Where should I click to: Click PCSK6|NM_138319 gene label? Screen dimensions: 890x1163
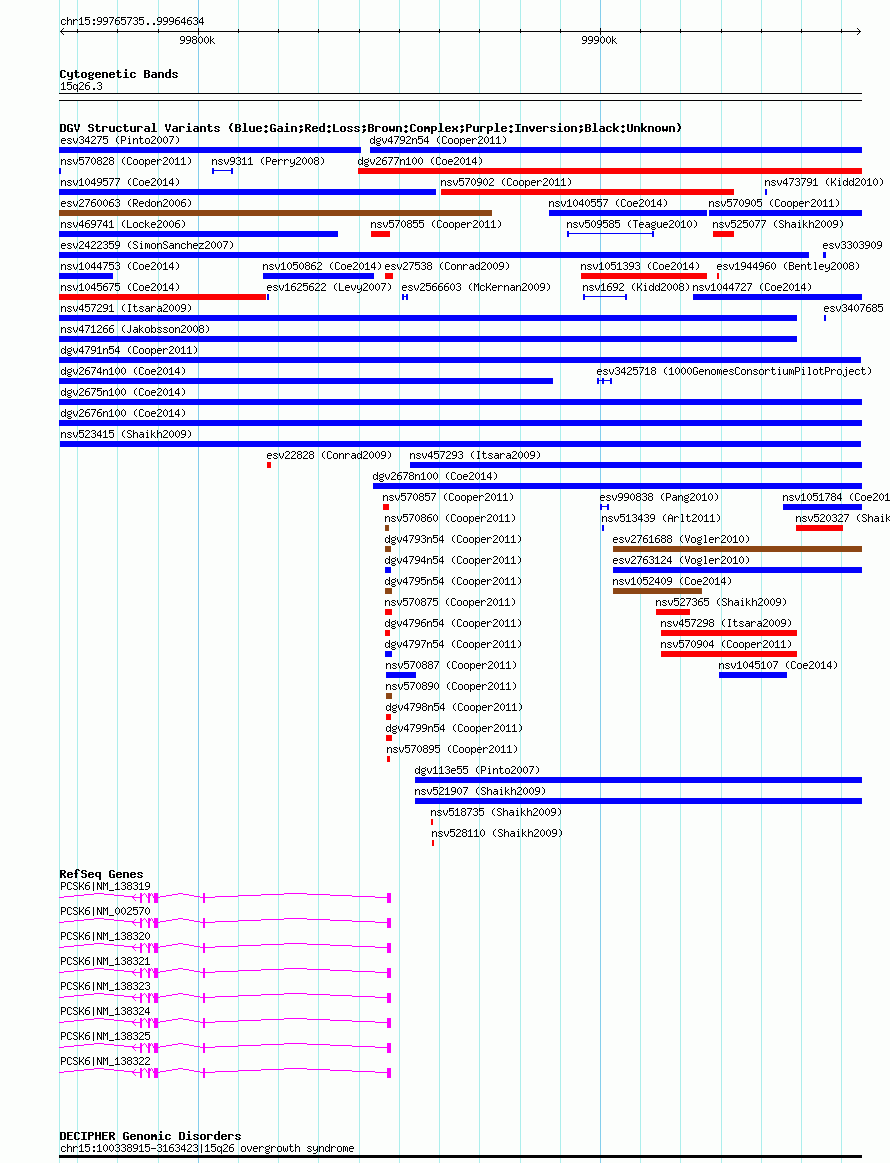point(105,886)
